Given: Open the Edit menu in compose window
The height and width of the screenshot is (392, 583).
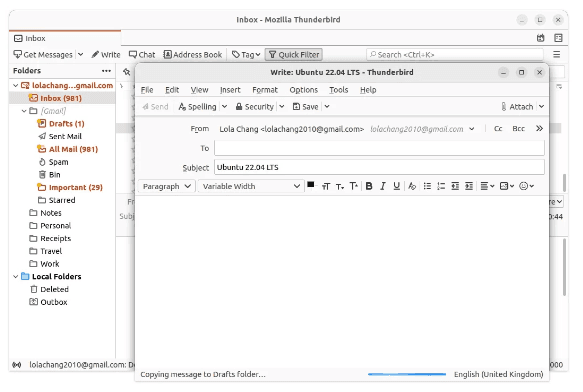Looking at the screenshot, I should [172, 90].
